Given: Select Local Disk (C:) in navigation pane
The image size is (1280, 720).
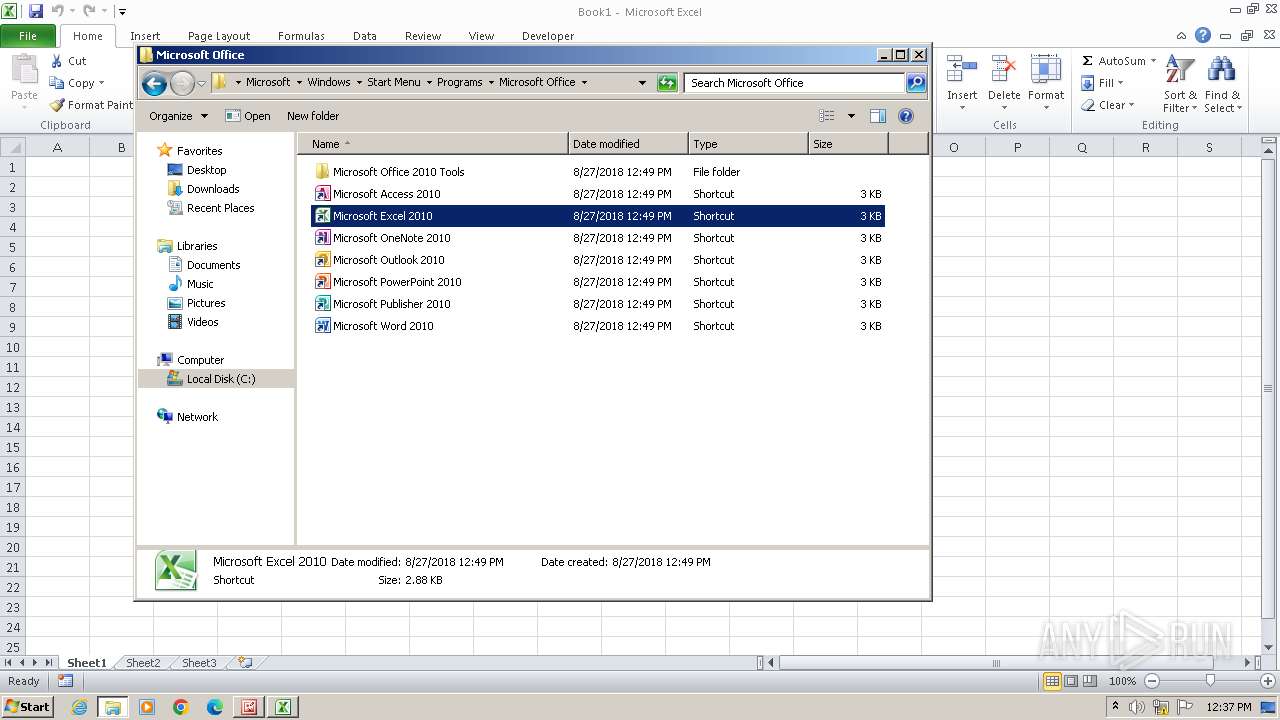Looking at the screenshot, I should pyautogui.click(x=216, y=379).
